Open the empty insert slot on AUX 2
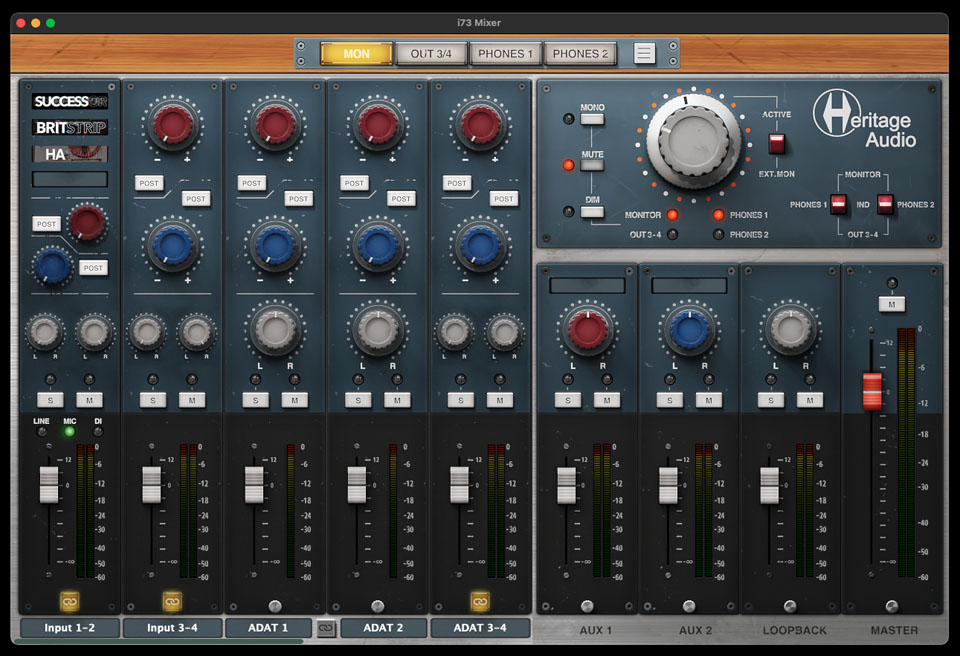Screen dimensions: 960x656 pyautogui.click(x=689, y=286)
